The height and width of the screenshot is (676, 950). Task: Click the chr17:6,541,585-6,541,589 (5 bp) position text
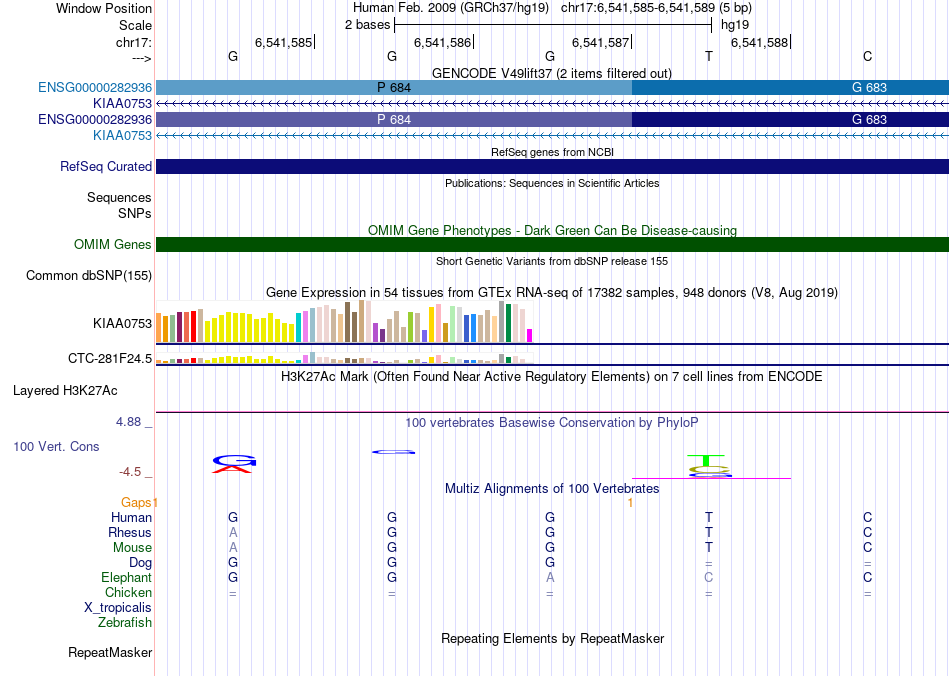(x=656, y=8)
